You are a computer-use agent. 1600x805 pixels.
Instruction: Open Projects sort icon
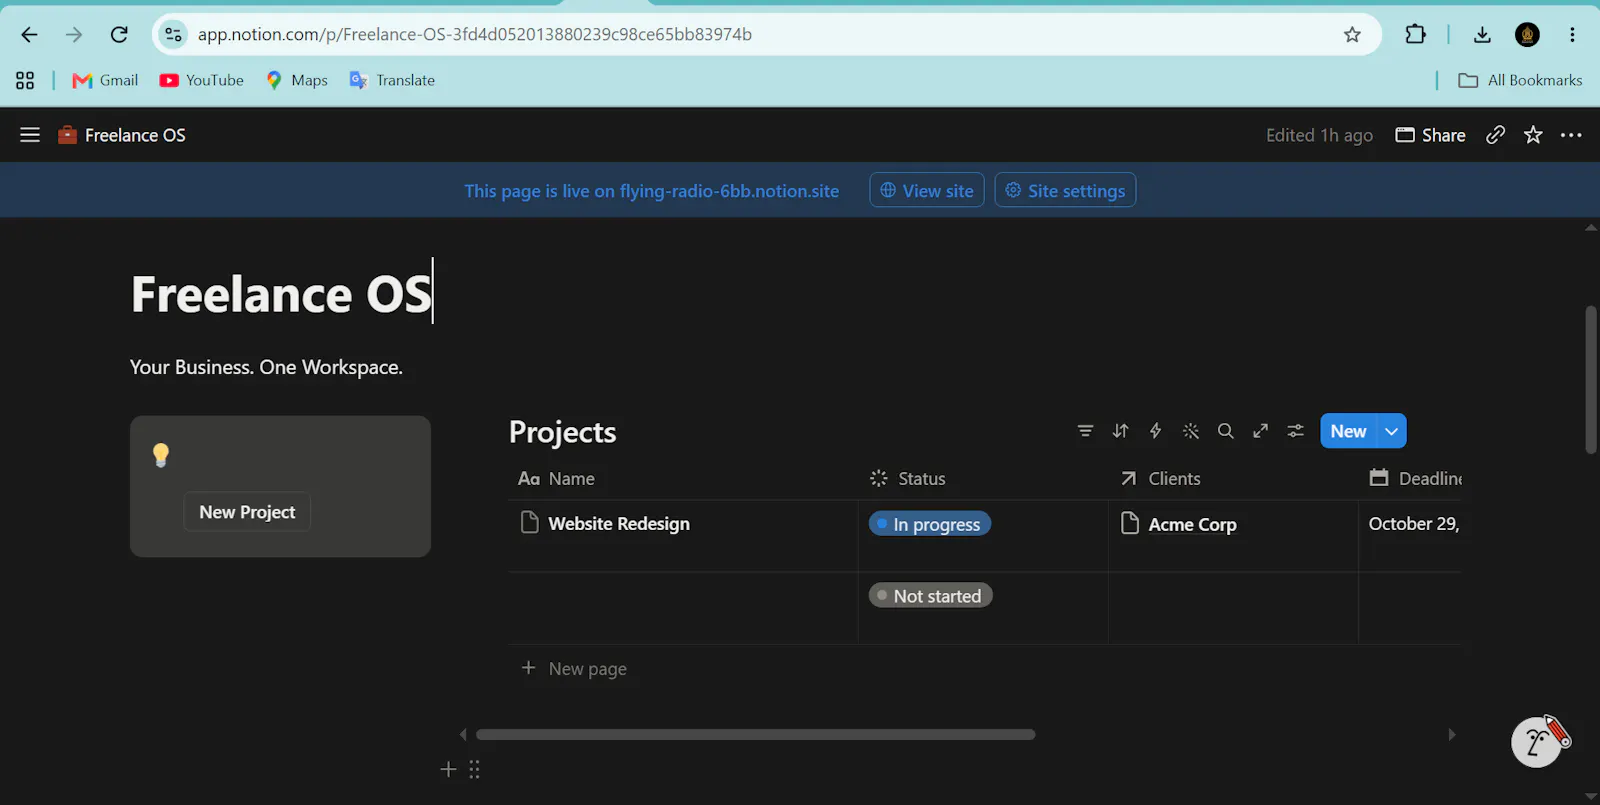point(1120,431)
